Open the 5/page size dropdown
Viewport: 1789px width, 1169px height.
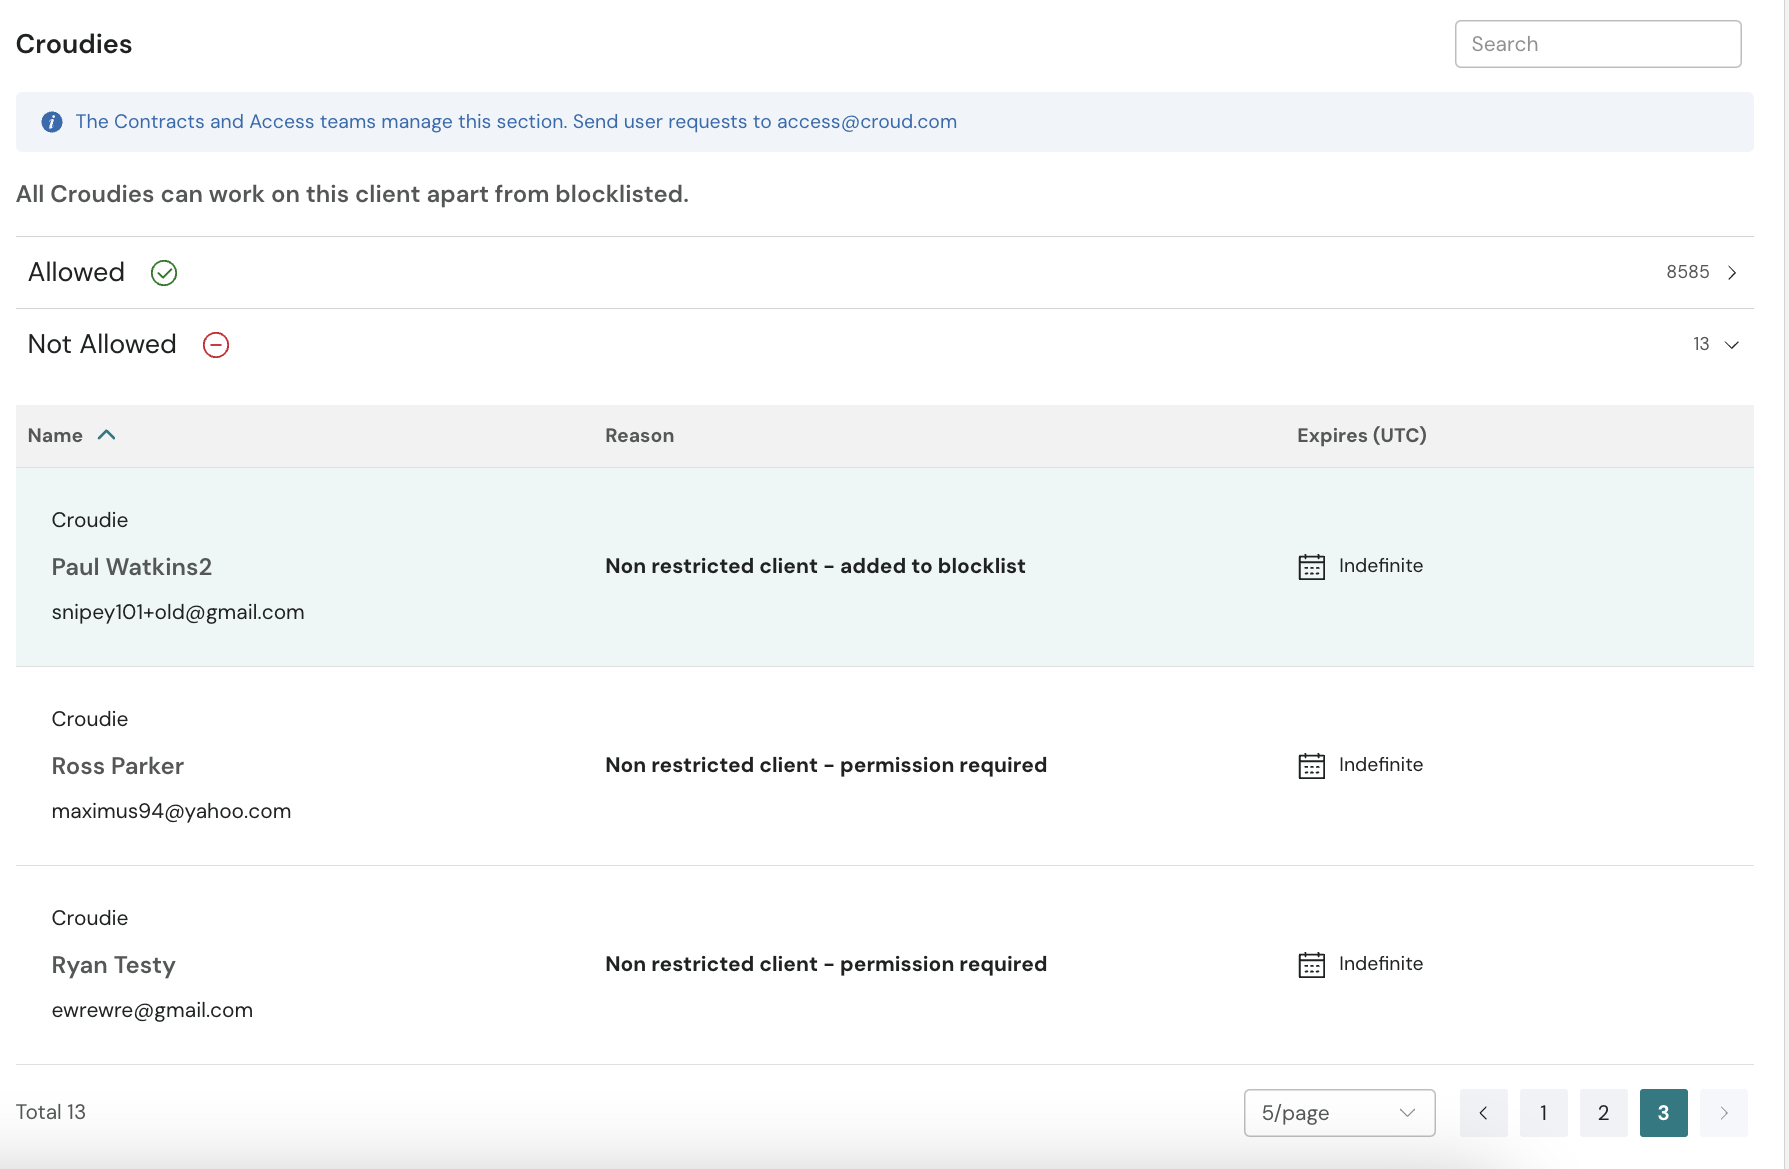(1339, 1113)
